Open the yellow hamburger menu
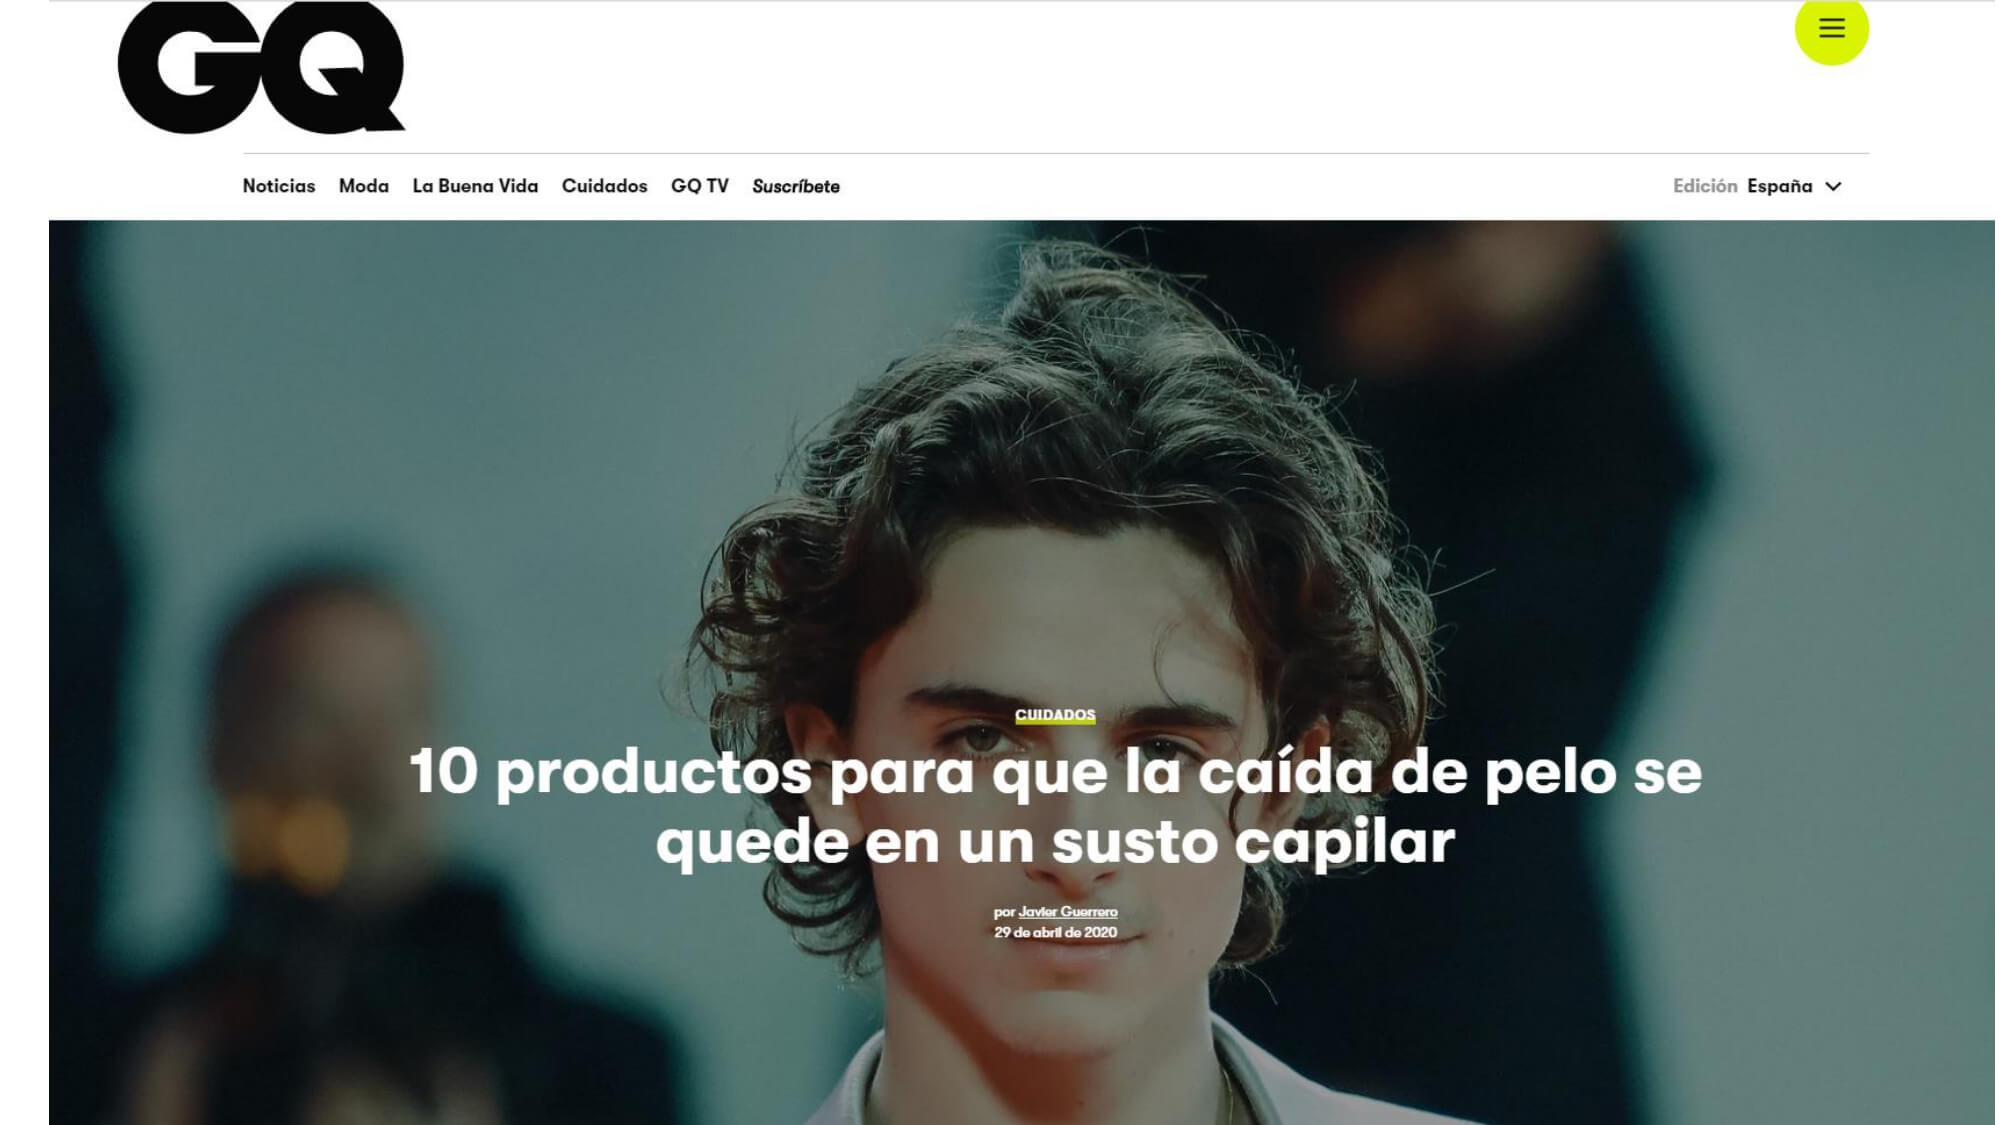Screen dimensions: 2000x1125 coord(1831,28)
